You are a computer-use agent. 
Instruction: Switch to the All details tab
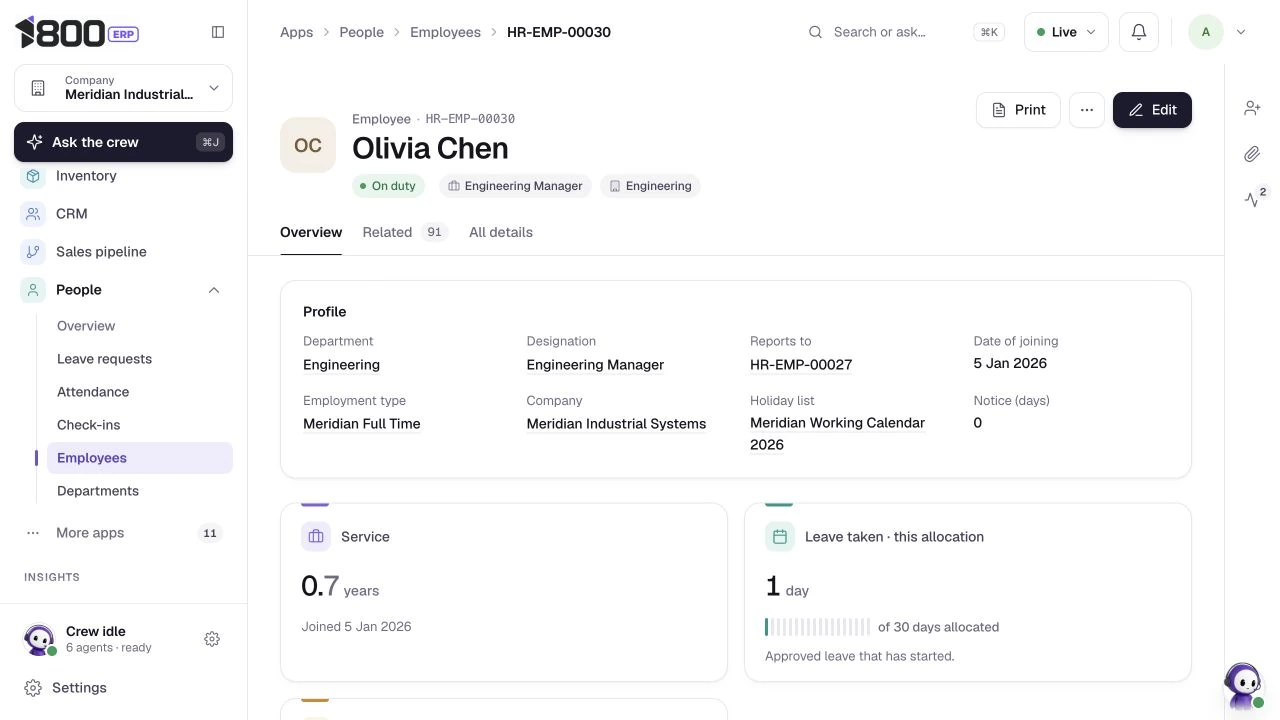tap(501, 232)
